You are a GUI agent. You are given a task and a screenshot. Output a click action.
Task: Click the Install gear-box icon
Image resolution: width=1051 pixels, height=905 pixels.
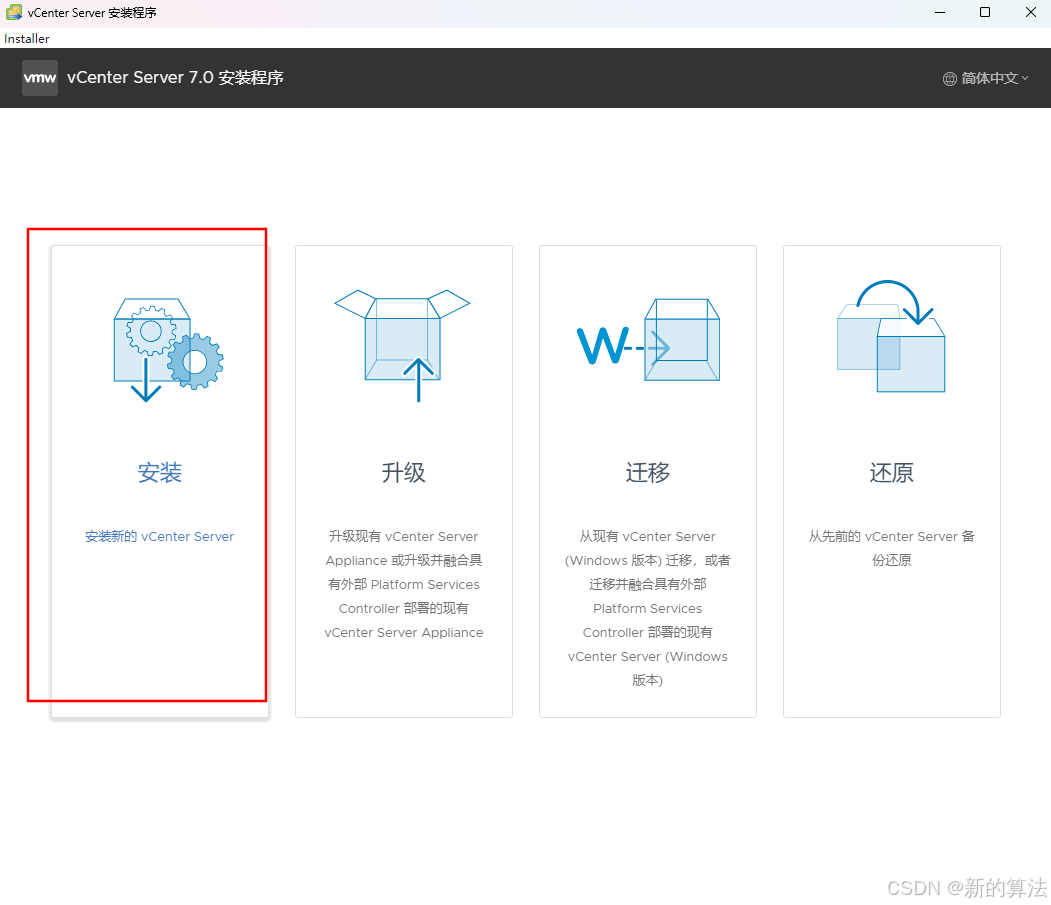pyautogui.click(x=168, y=349)
